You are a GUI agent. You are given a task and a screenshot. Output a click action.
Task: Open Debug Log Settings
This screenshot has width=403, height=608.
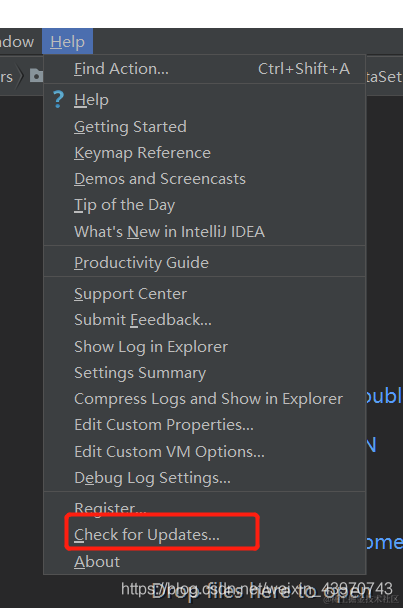click(x=205, y=478)
